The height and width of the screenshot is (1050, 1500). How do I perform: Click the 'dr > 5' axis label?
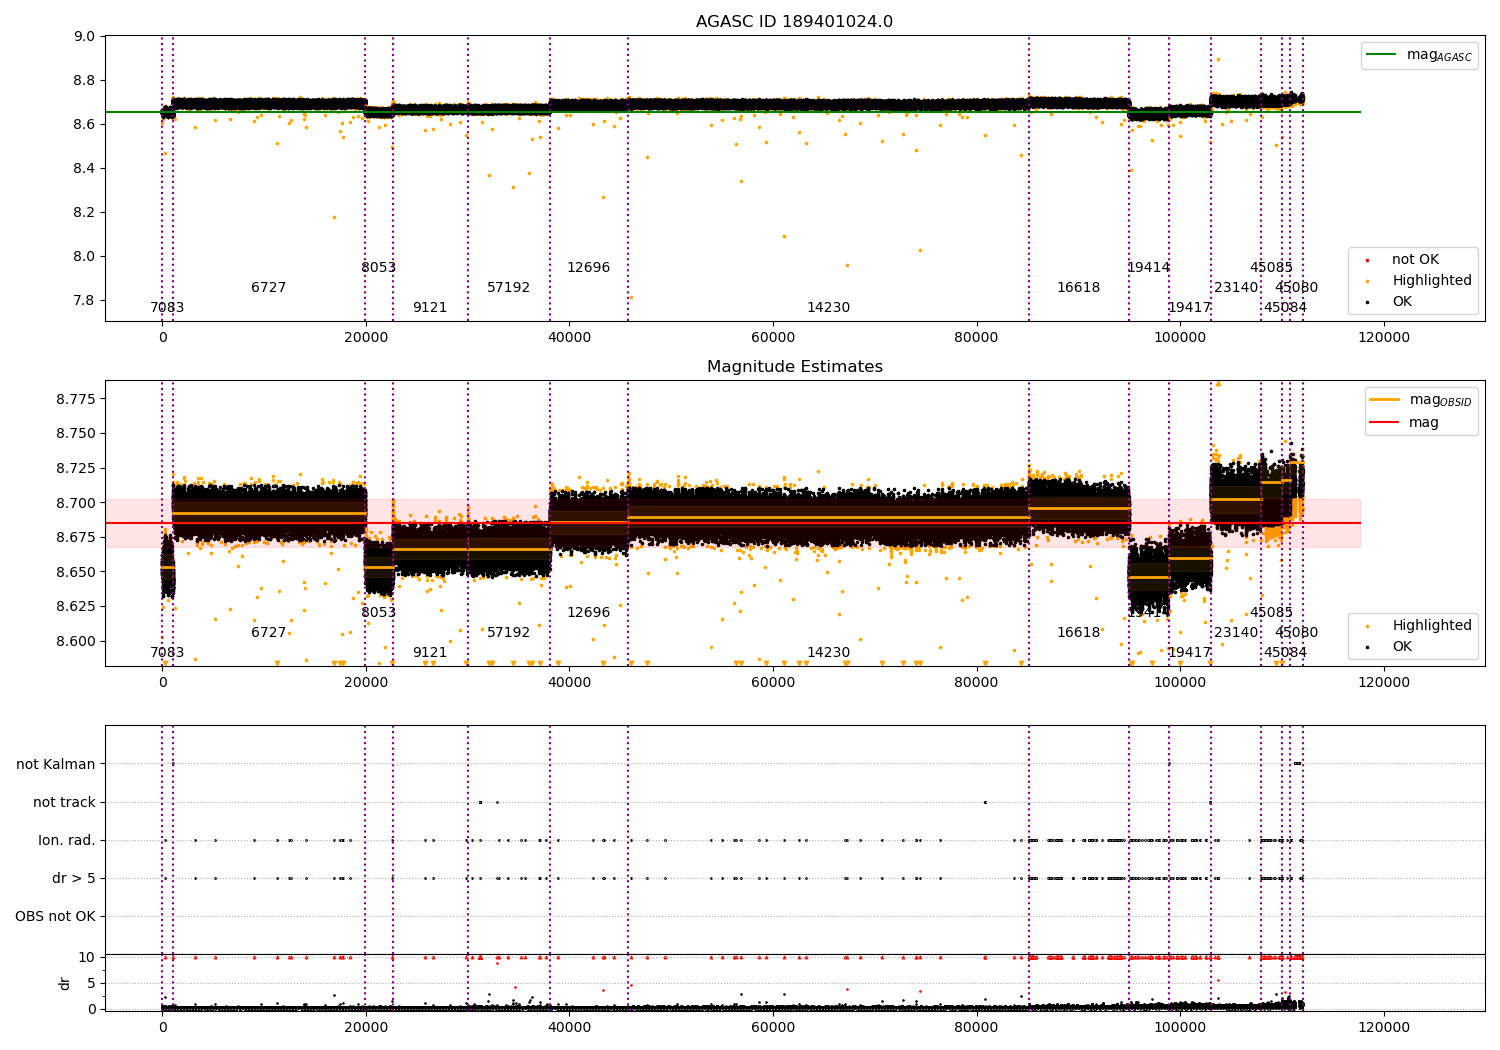[74, 878]
